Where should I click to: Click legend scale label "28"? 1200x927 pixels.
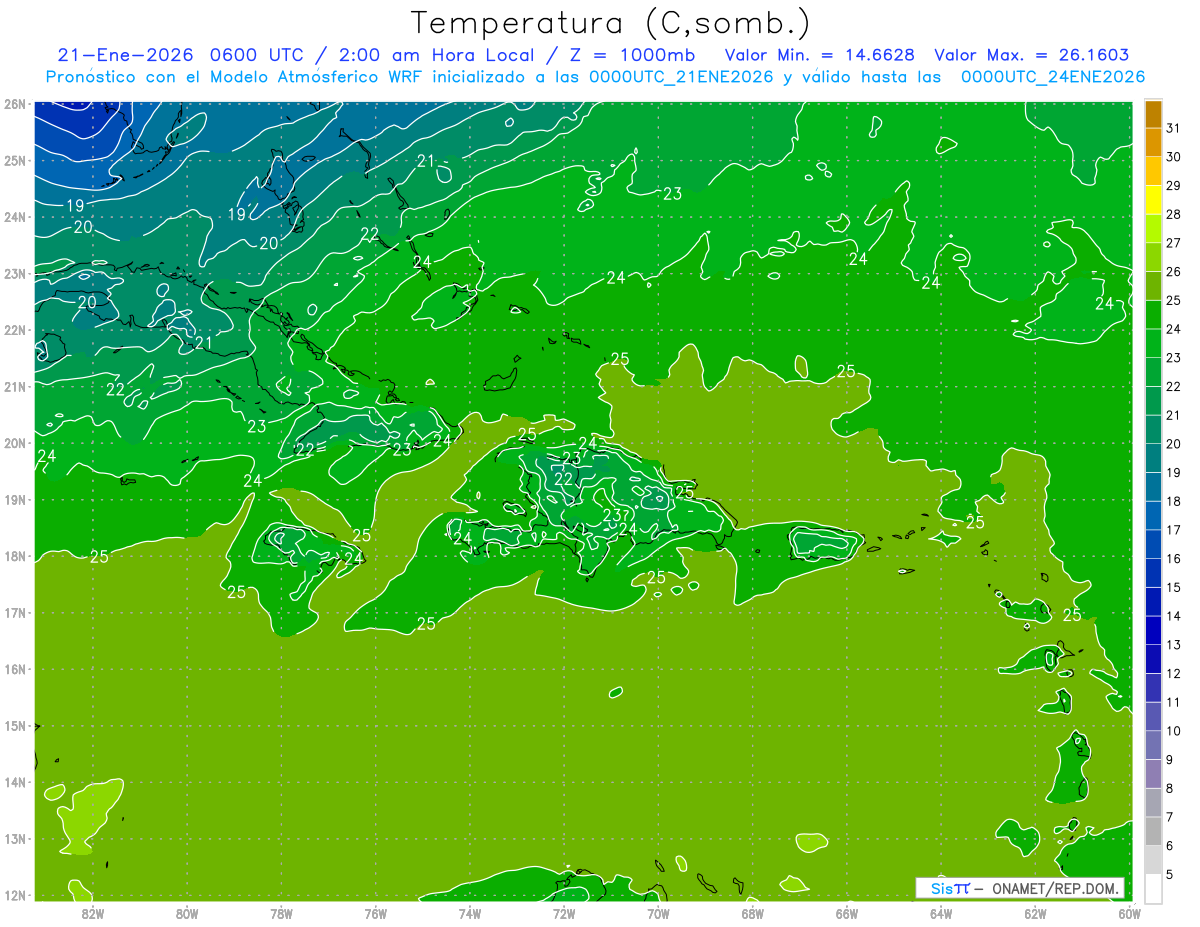point(1173,214)
